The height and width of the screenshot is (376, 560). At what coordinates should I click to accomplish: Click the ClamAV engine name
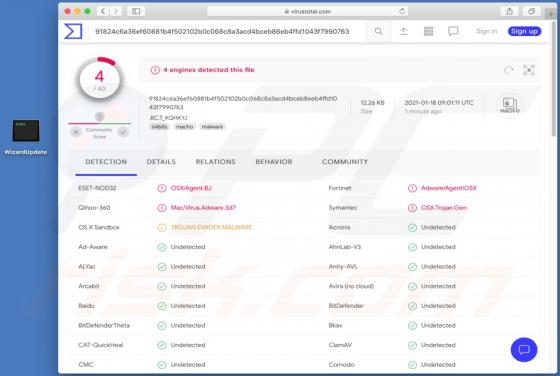pyautogui.click(x=340, y=345)
